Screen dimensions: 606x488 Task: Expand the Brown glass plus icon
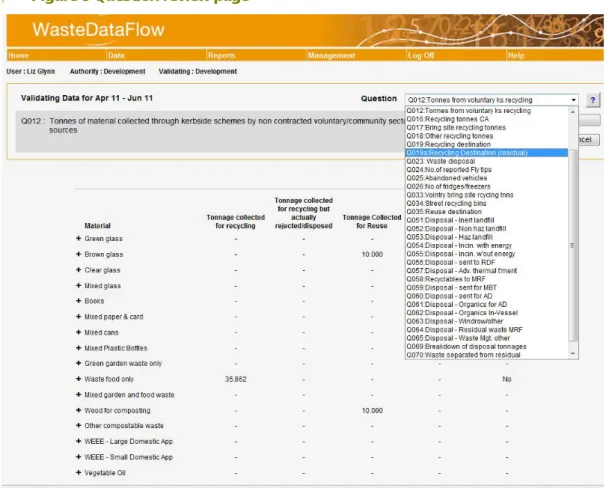pos(78,254)
